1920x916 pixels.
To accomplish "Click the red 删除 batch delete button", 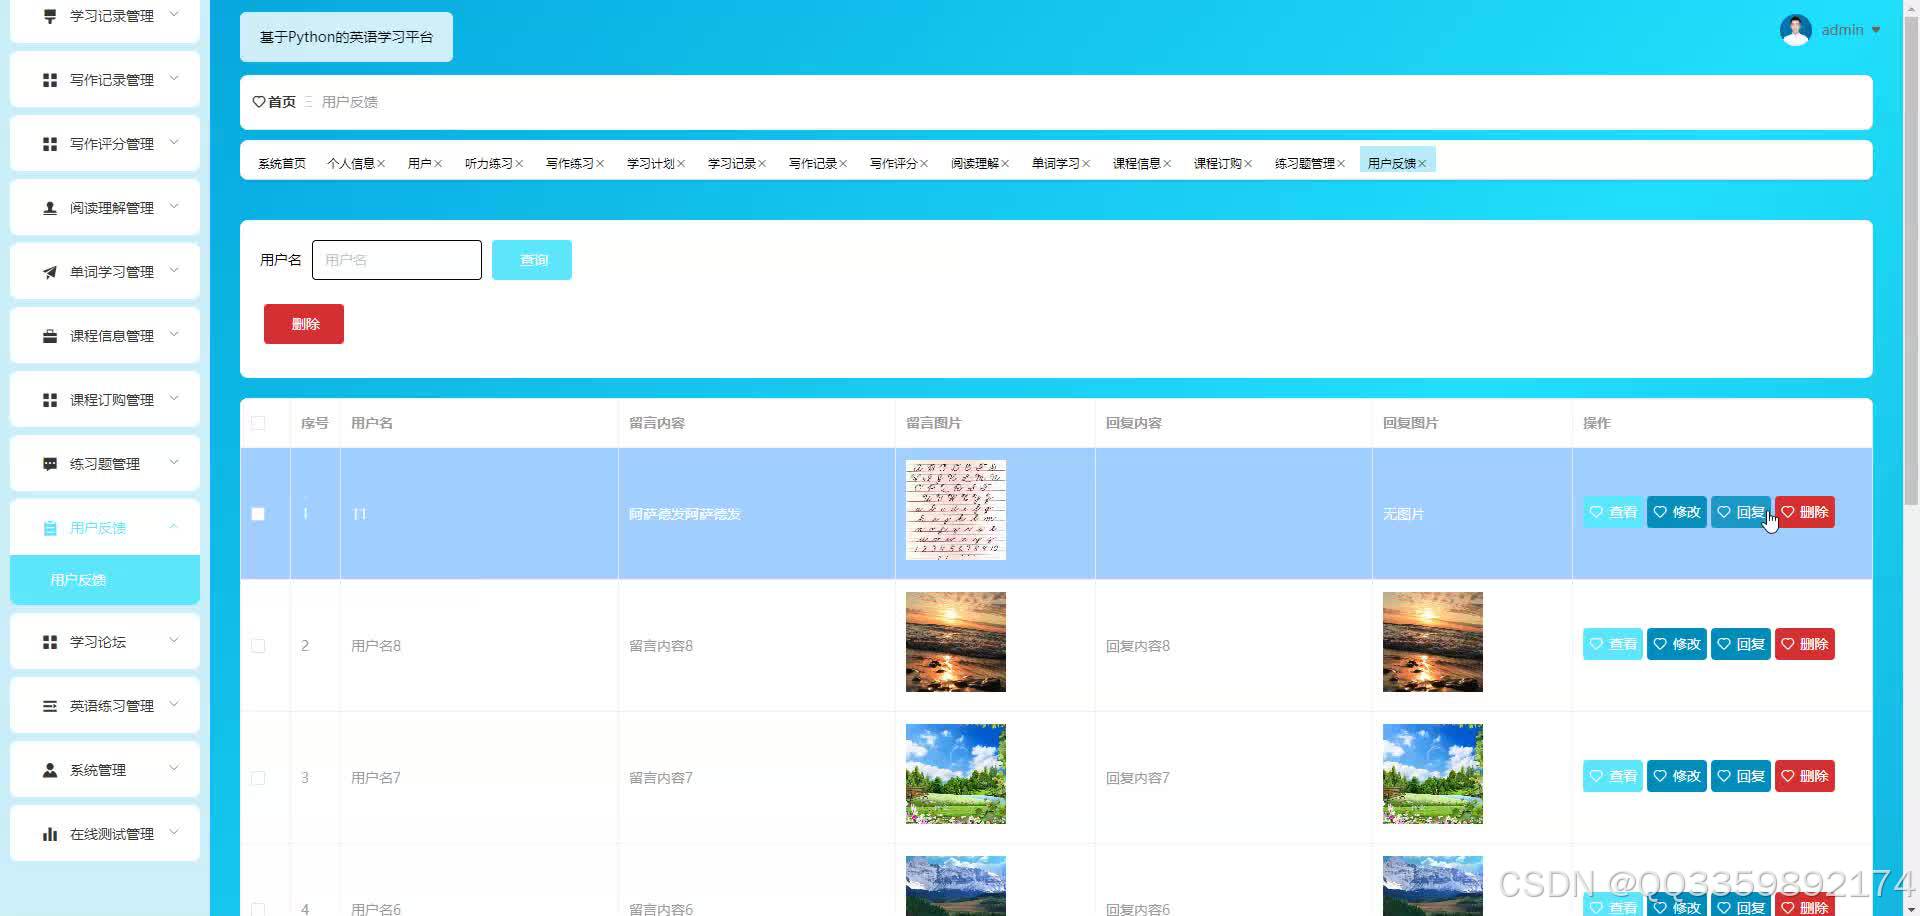I will tap(304, 324).
